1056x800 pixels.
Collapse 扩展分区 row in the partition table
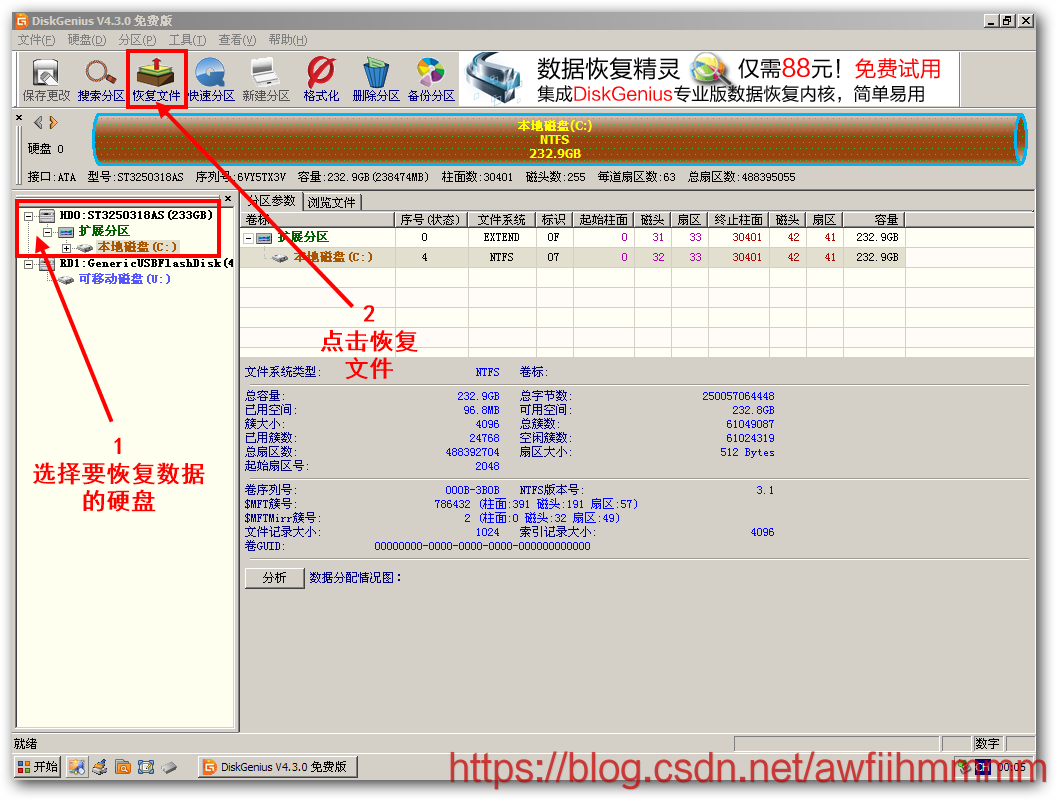(249, 238)
